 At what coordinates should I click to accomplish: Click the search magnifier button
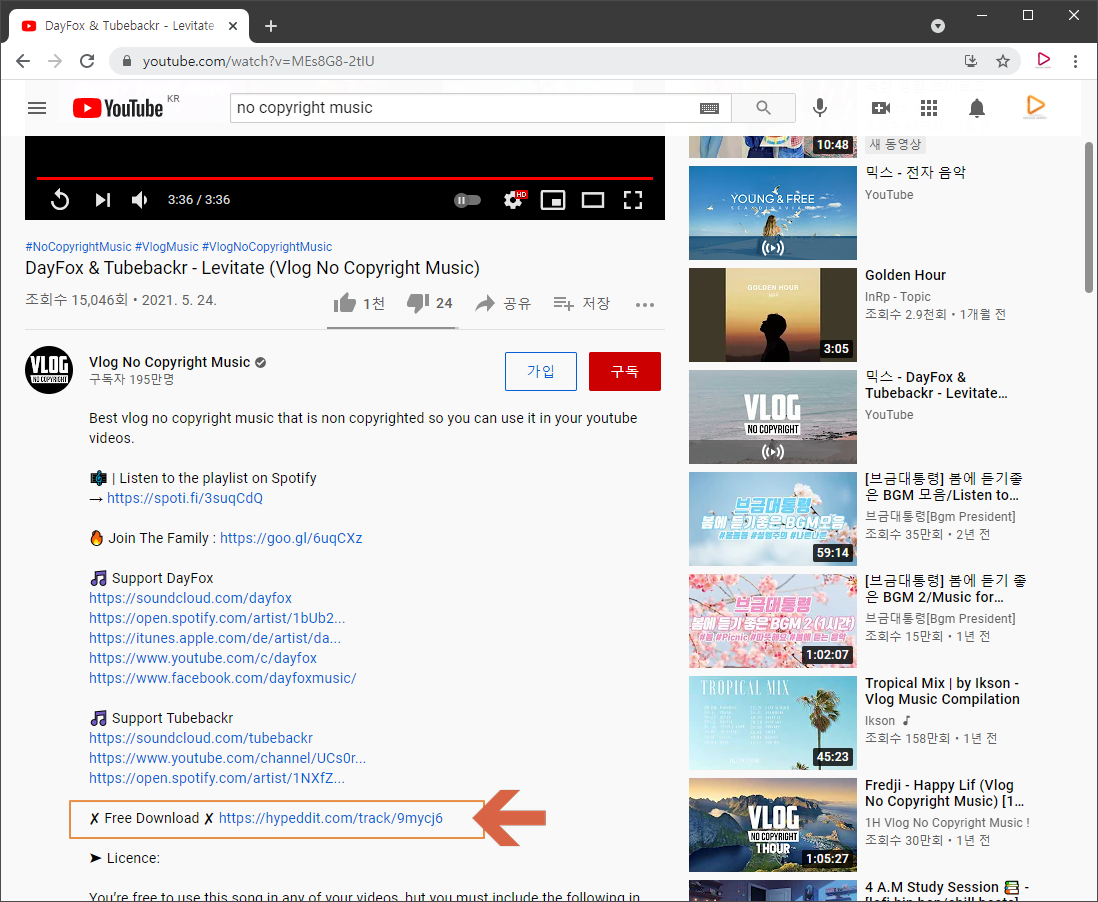click(x=763, y=108)
